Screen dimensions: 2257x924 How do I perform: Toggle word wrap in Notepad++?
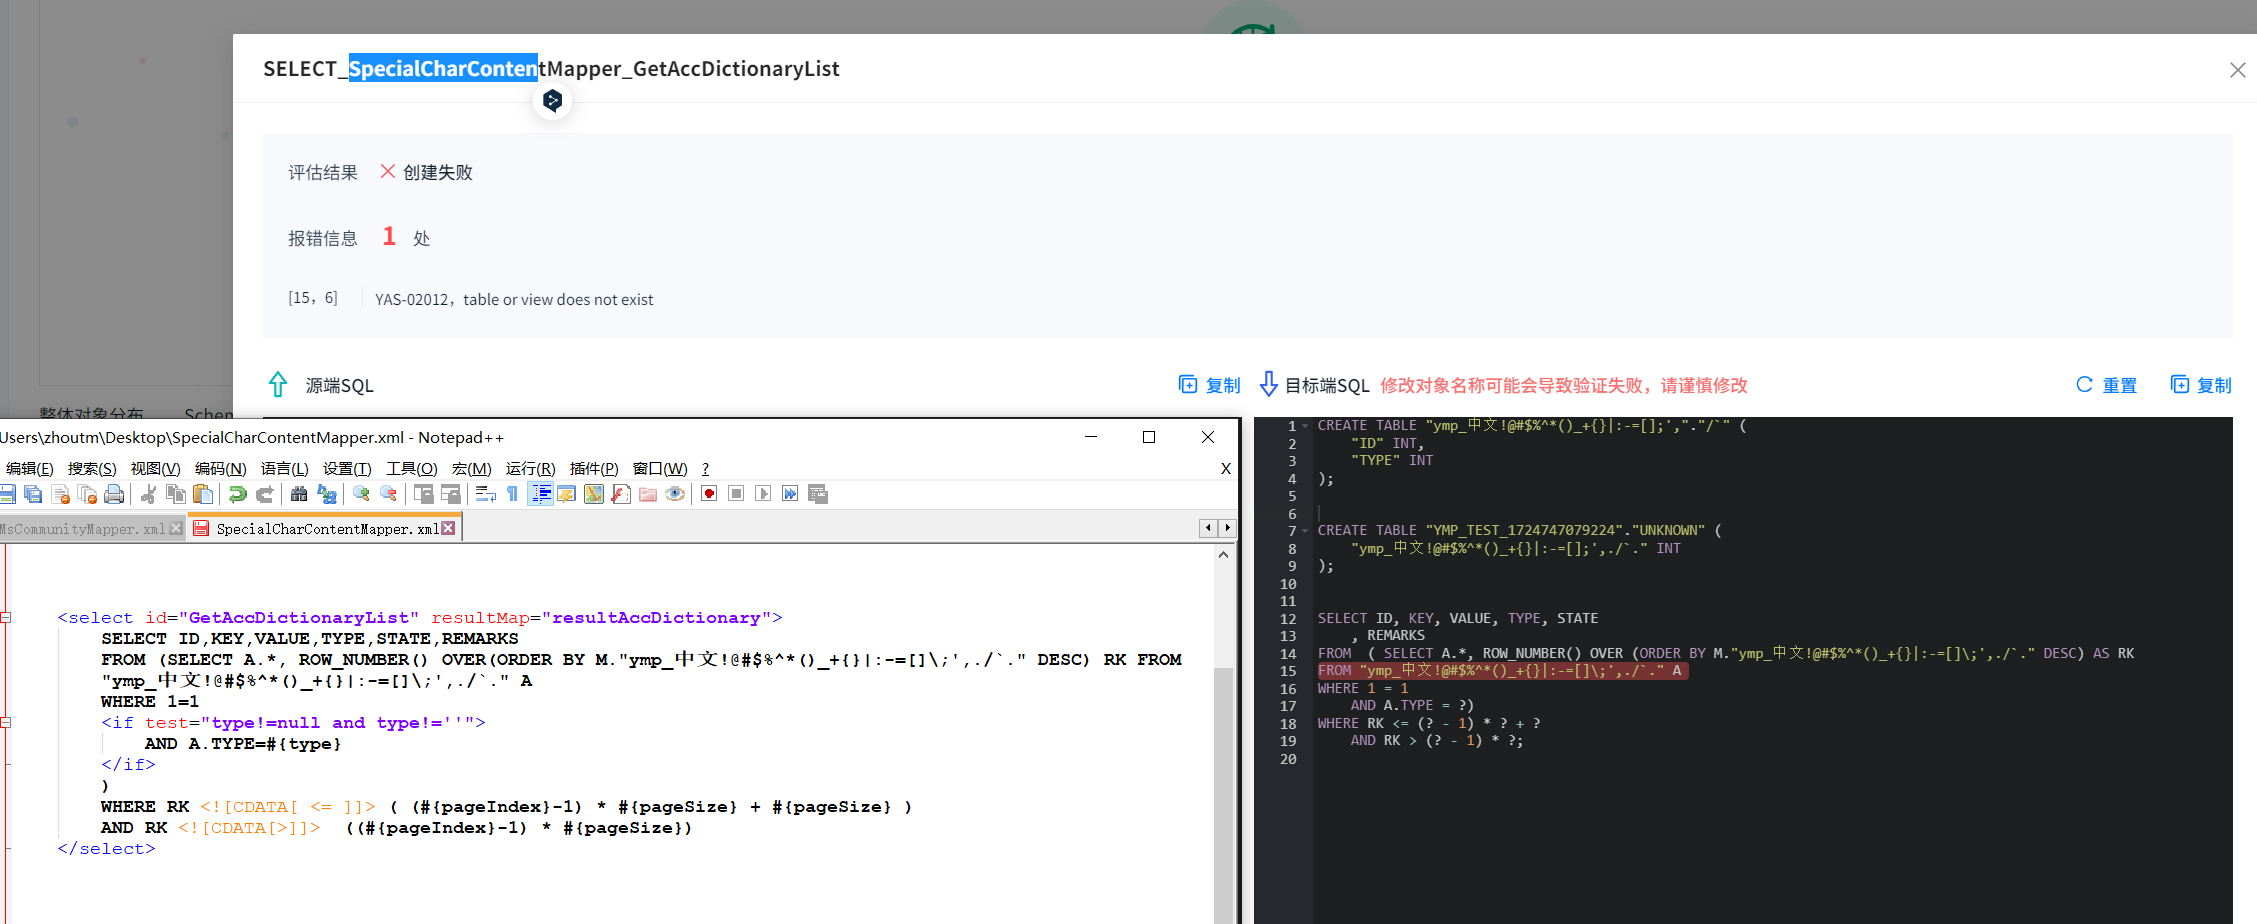pyautogui.click(x=484, y=493)
